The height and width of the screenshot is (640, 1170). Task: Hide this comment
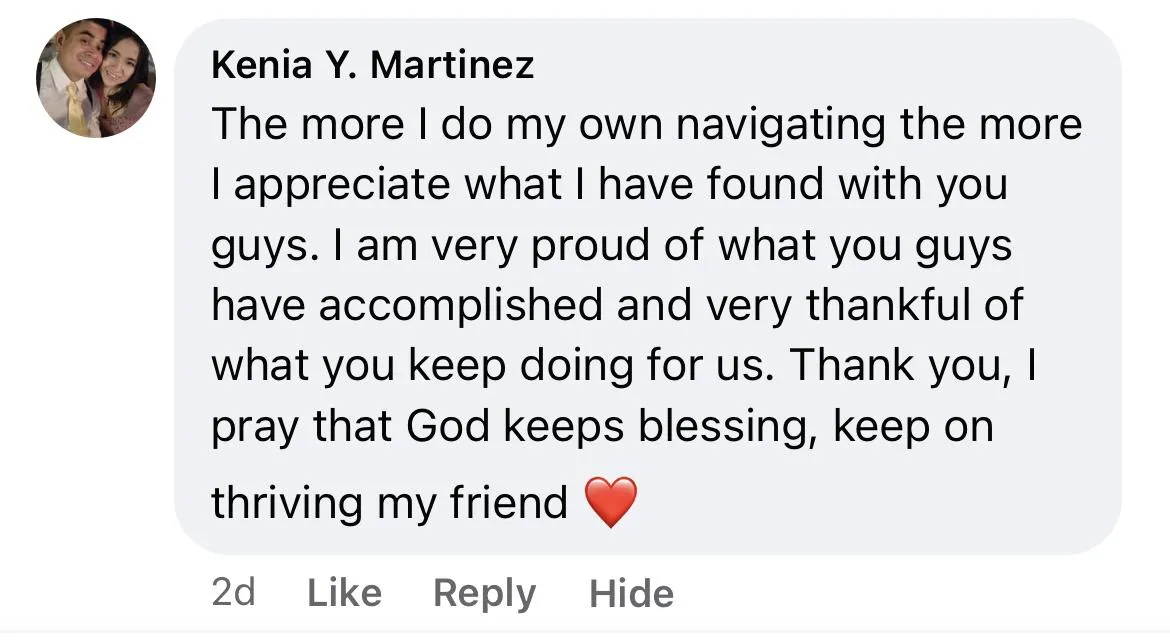click(x=631, y=594)
